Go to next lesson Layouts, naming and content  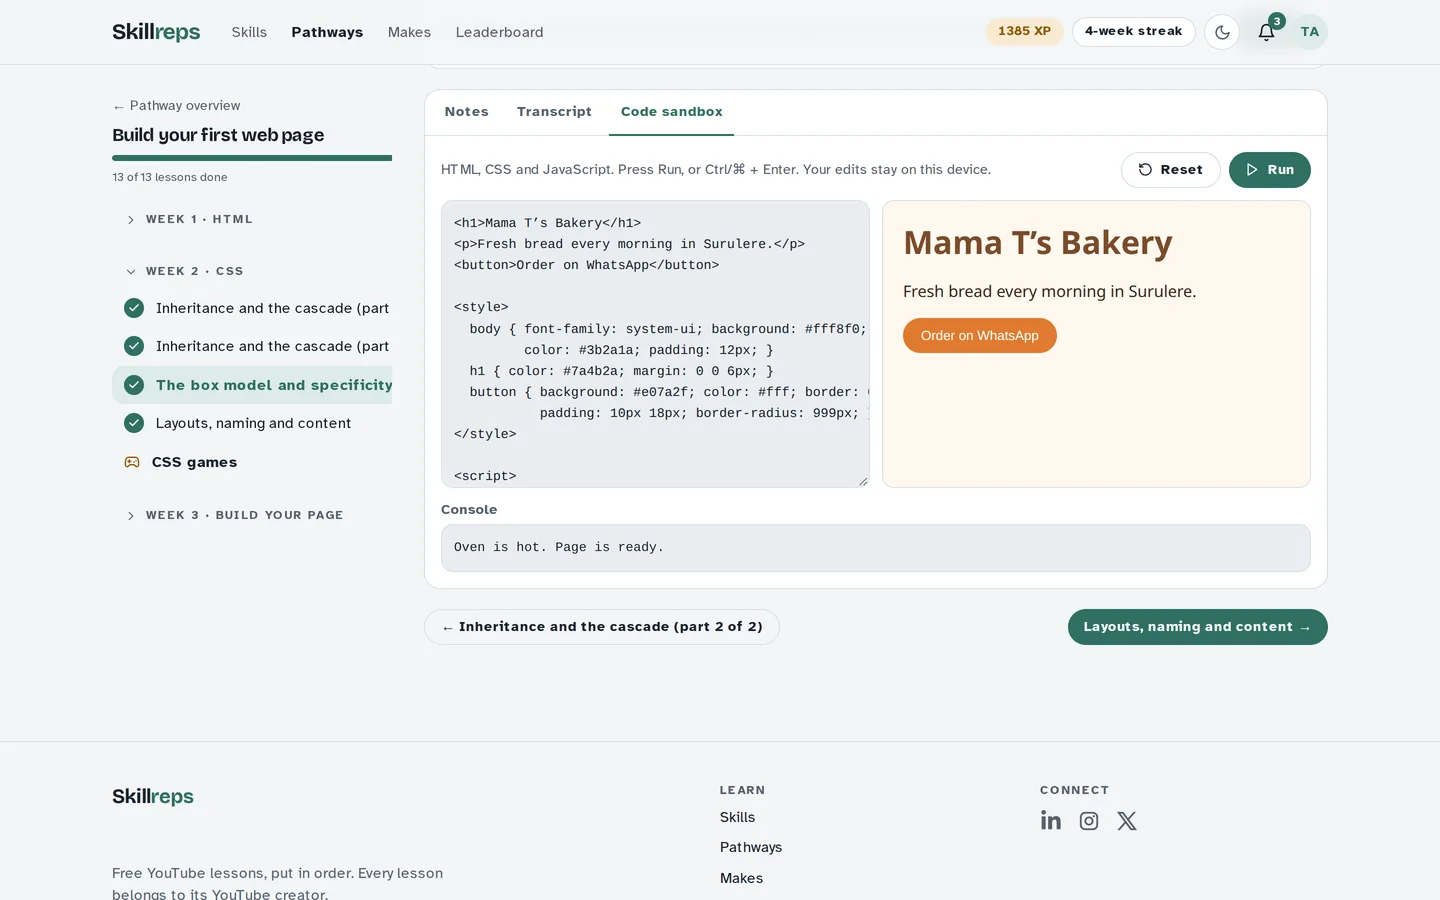coord(1198,627)
